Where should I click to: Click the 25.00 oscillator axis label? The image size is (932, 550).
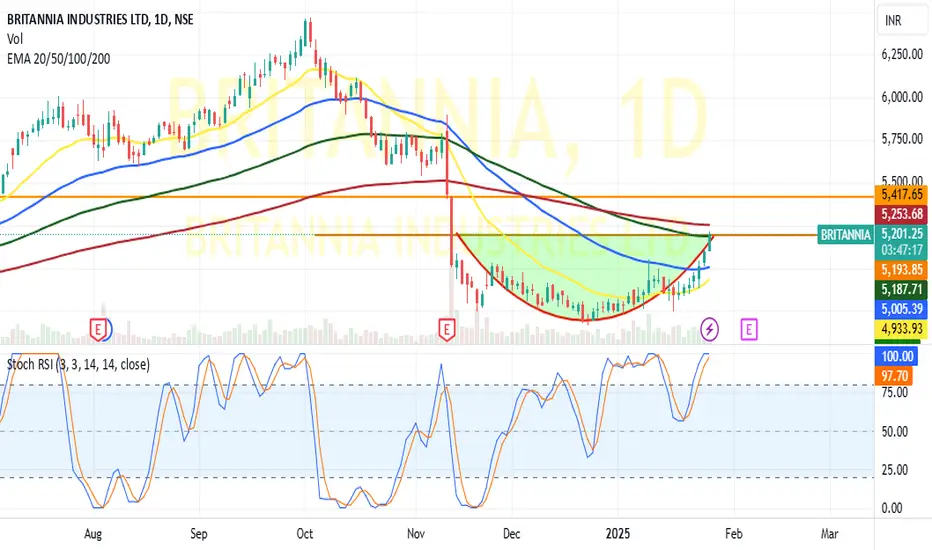(x=895, y=470)
